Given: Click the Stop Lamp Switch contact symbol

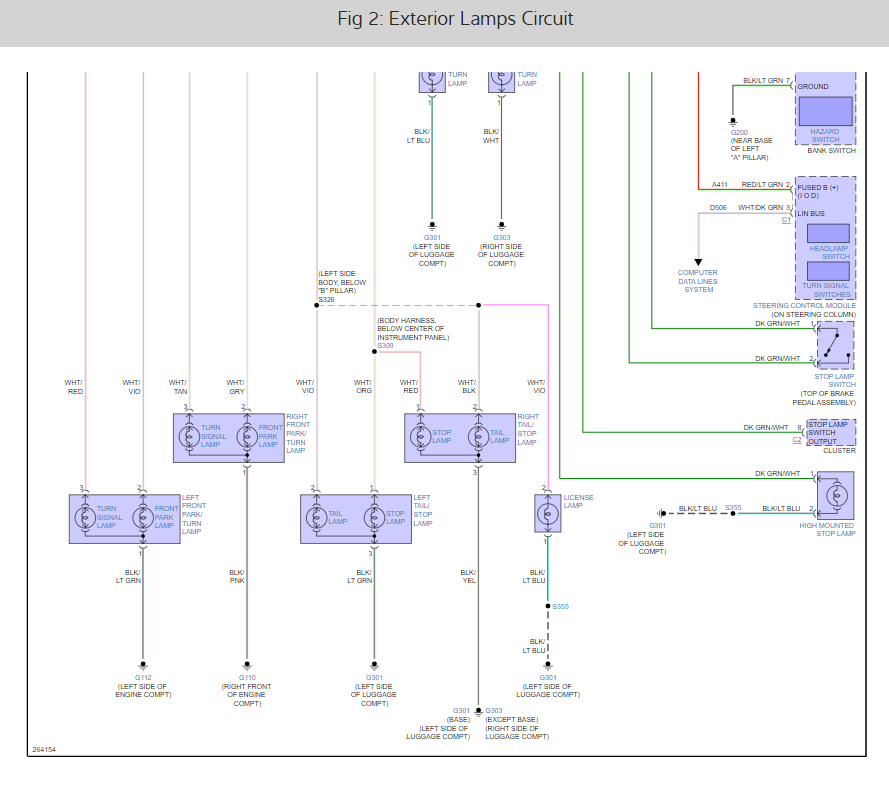Looking at the screenshot, I should click(x=836, y=345).
